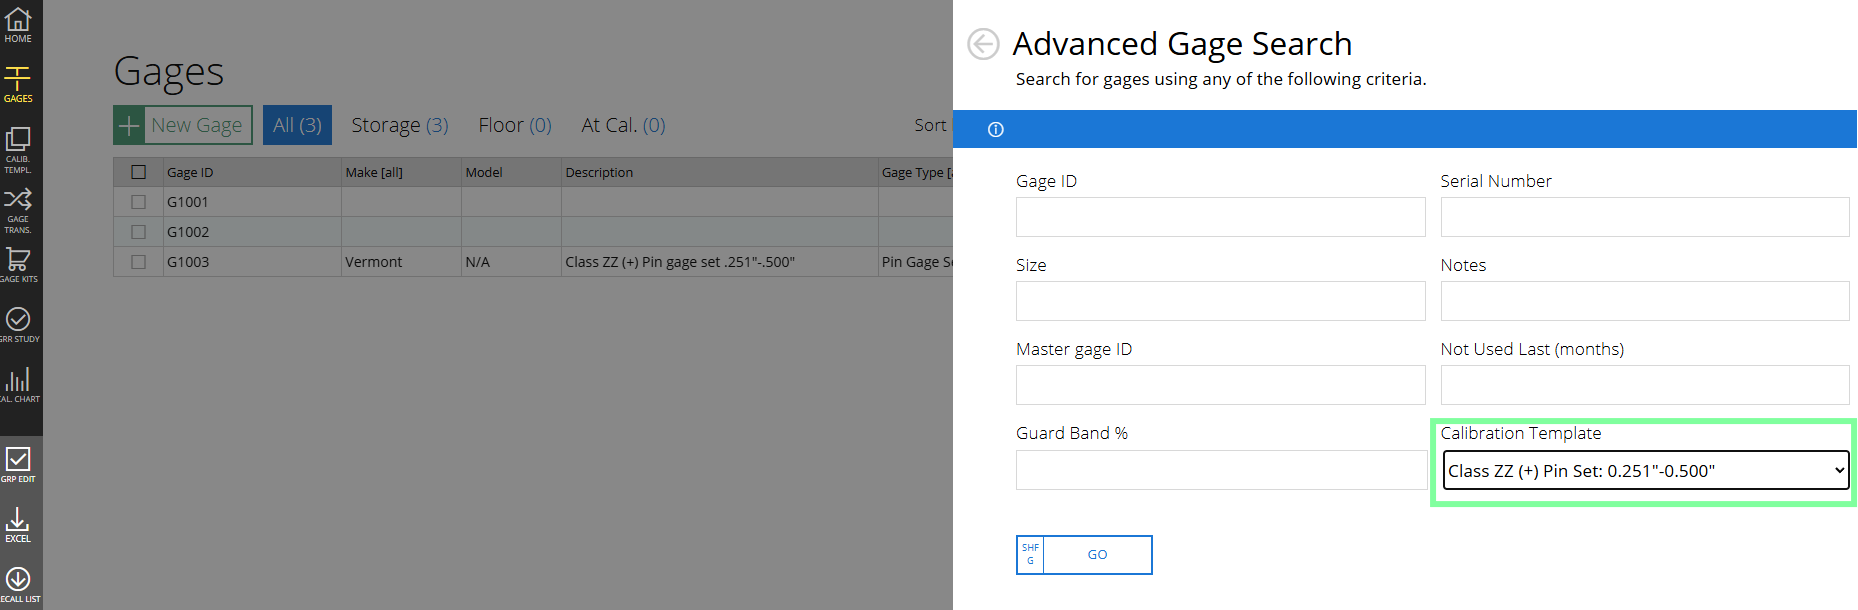This screenshot has width=1858, height=610.
Task: Export to Excel via sidebar icon
Action: point(18,524)
